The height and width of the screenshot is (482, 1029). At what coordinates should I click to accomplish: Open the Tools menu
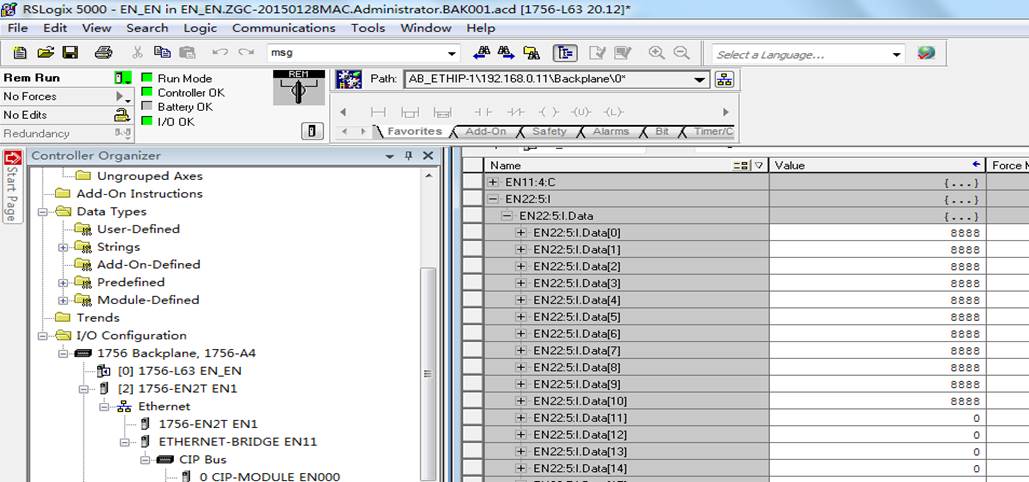[368, 28]
